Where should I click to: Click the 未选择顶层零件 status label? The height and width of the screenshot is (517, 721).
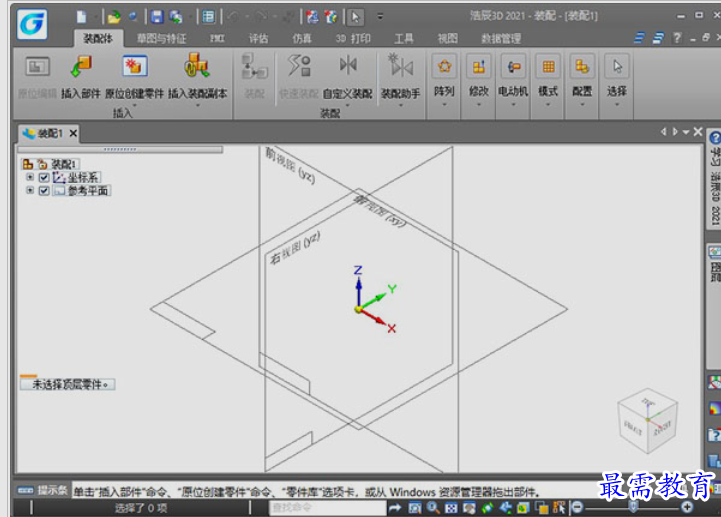68,385
